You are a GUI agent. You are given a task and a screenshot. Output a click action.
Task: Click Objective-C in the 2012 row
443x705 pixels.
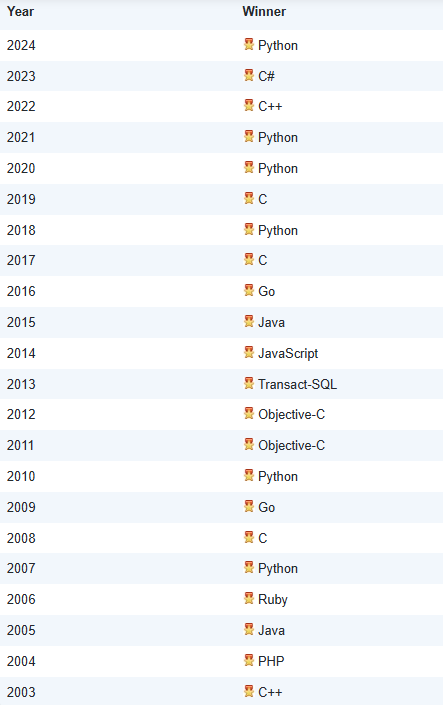point(291,415)
